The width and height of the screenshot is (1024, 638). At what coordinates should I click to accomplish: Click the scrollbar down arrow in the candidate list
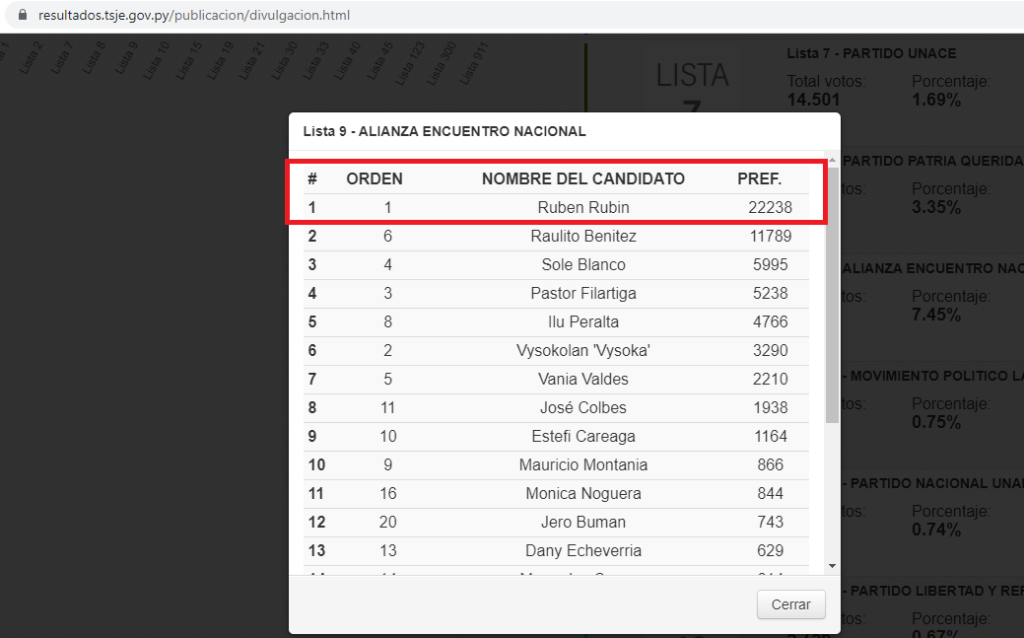point(833,566)
